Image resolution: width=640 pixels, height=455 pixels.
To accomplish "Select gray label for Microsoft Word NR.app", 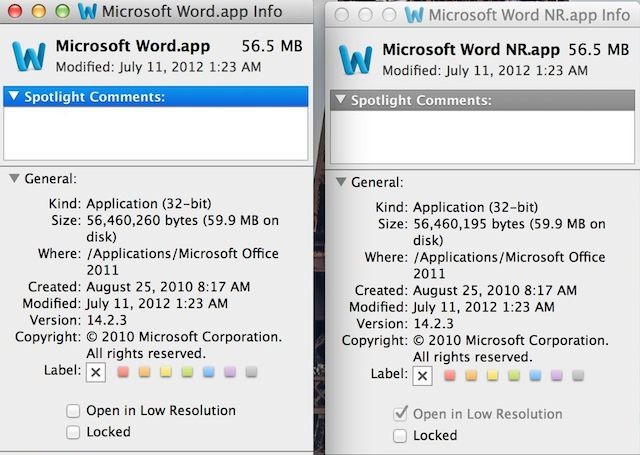I will click(578, 375).
